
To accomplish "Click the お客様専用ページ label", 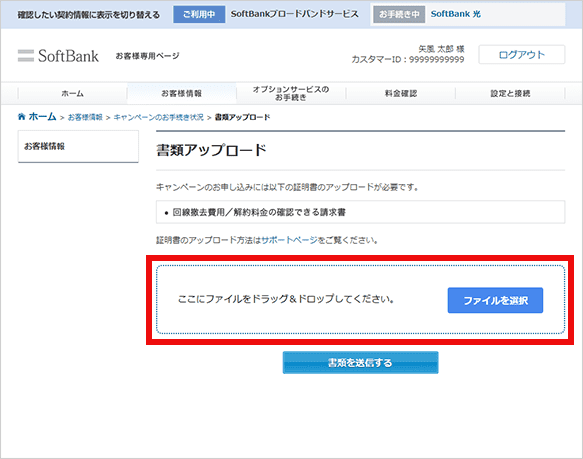I will 147,56.
